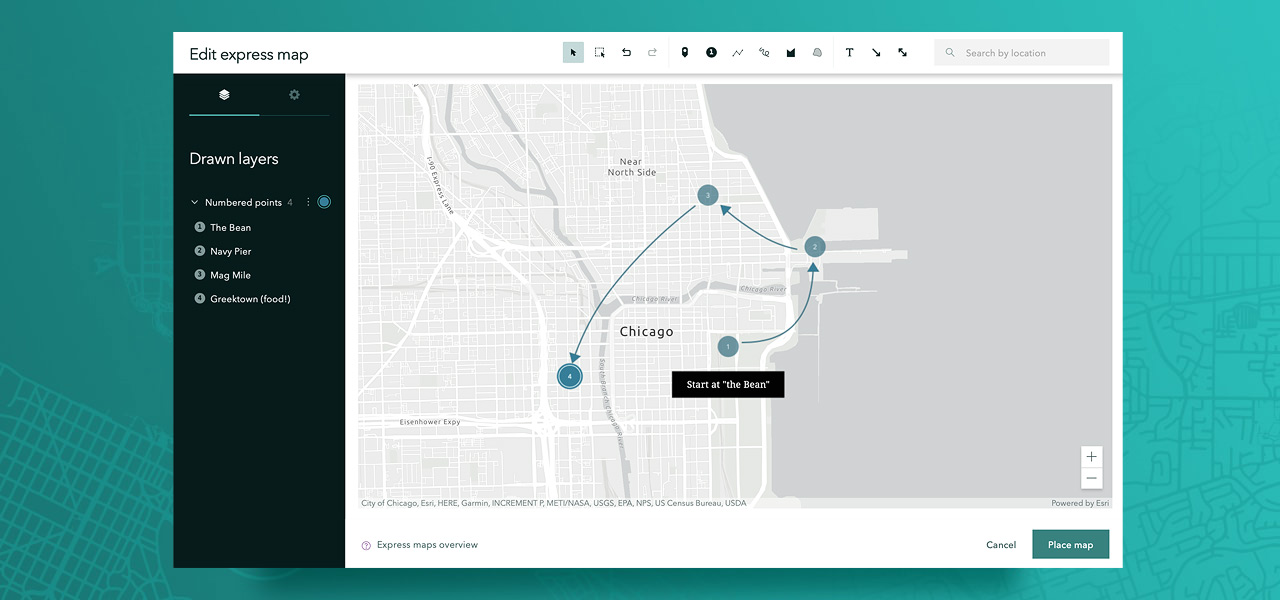This screenshot has height=600, width=1280.
Task: Choose the marquee box select tool
Action: click(600, 53)
